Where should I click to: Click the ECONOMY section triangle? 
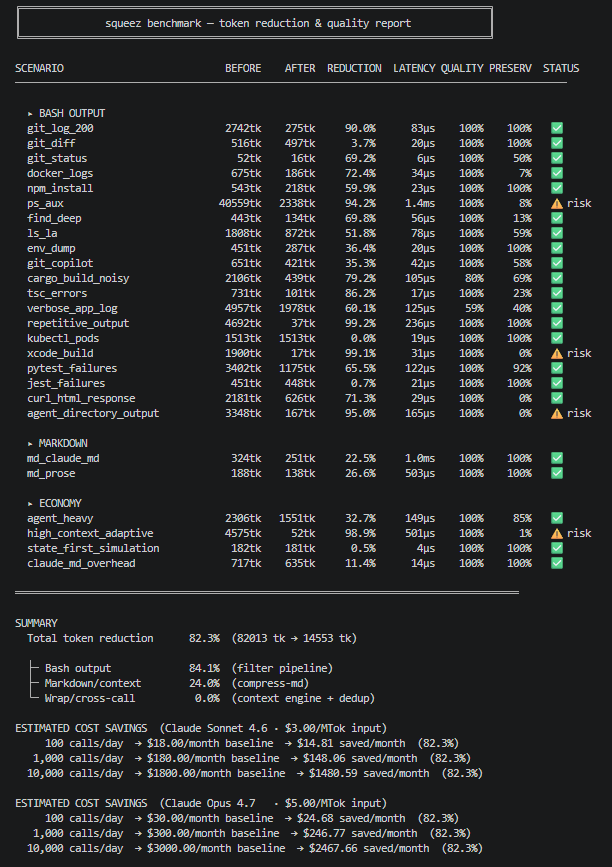(x=30, y=504)
